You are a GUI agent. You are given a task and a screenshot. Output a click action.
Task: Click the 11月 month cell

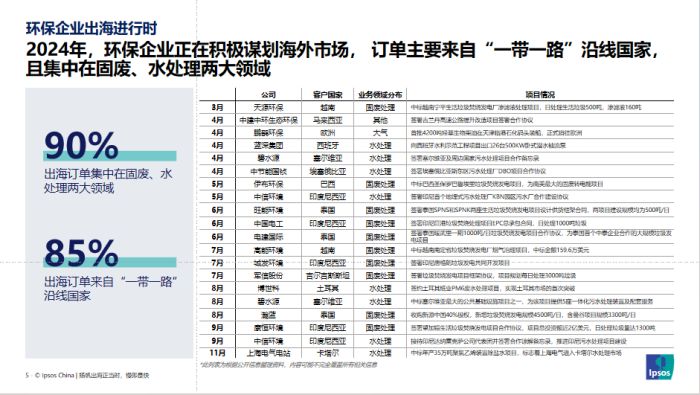pos(217,353)
